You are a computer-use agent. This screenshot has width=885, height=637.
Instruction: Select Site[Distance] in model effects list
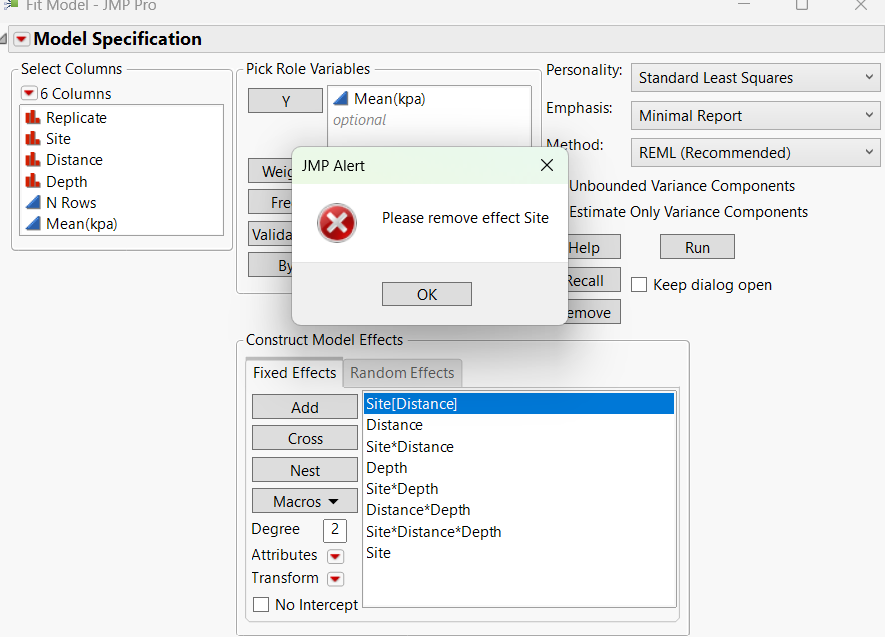coord(519,403)
